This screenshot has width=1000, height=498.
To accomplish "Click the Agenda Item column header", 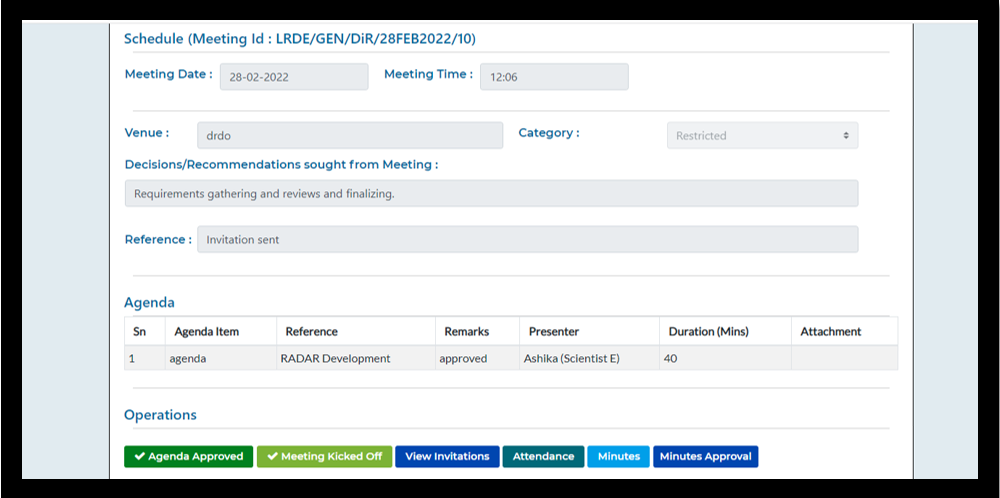I will (x=207, y=332).
